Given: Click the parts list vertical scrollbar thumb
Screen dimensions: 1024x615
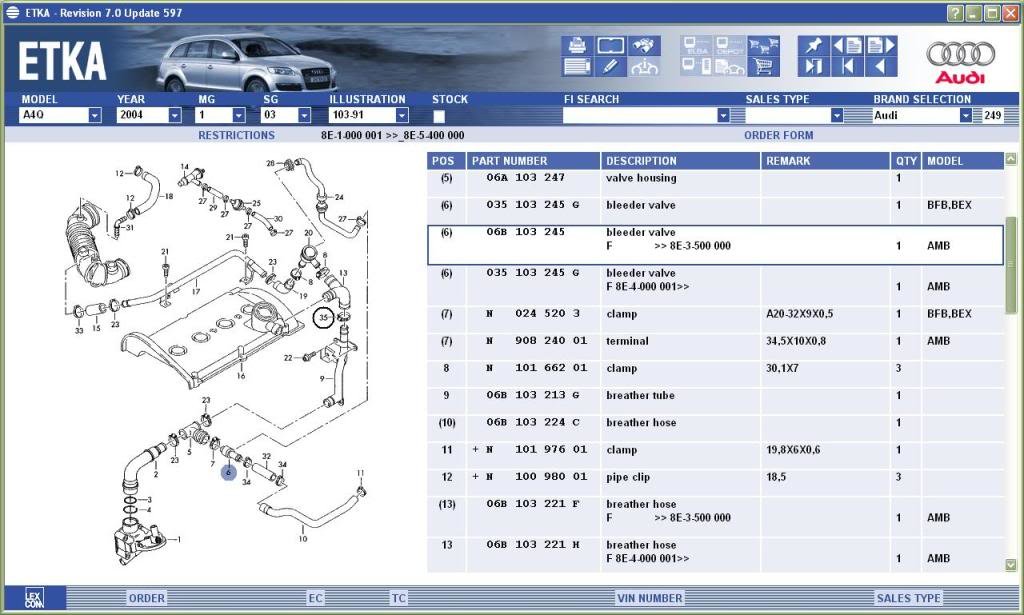Looking at the screenshot, I should coord(1010,261).
